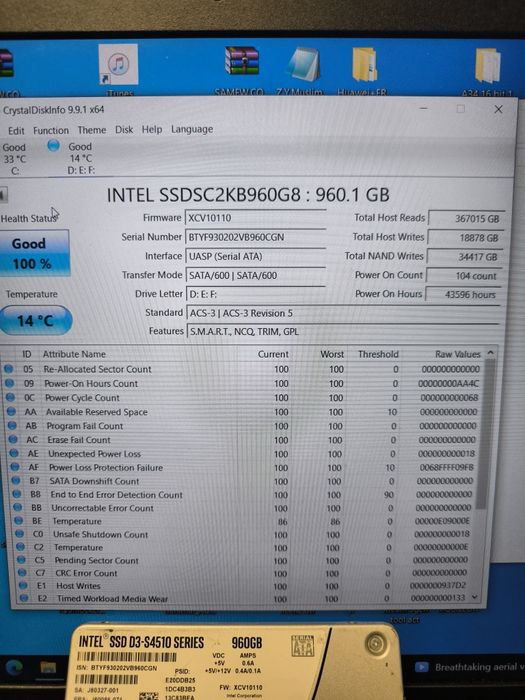
Task: Switch to the C: drive Good 33 °C
Action: click(x=14, y=158)
